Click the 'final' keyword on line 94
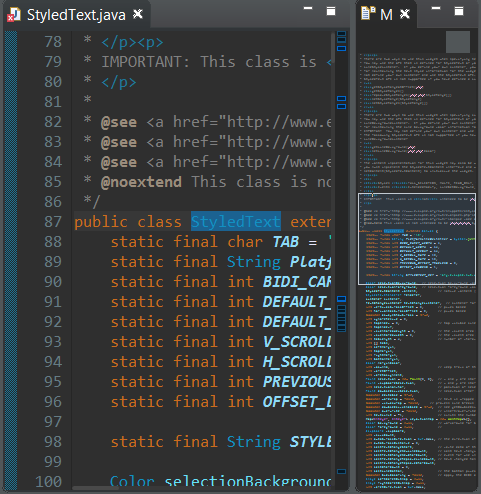Viewport: 481px width, 494px height. click(195, 362)
